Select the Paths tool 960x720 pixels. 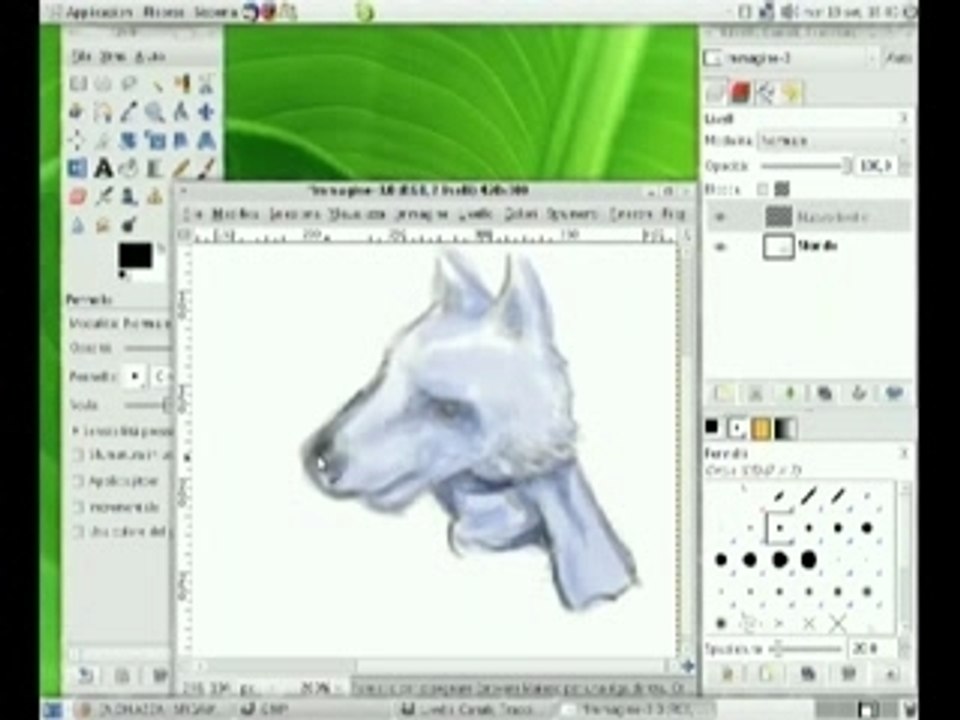[103, 111]
